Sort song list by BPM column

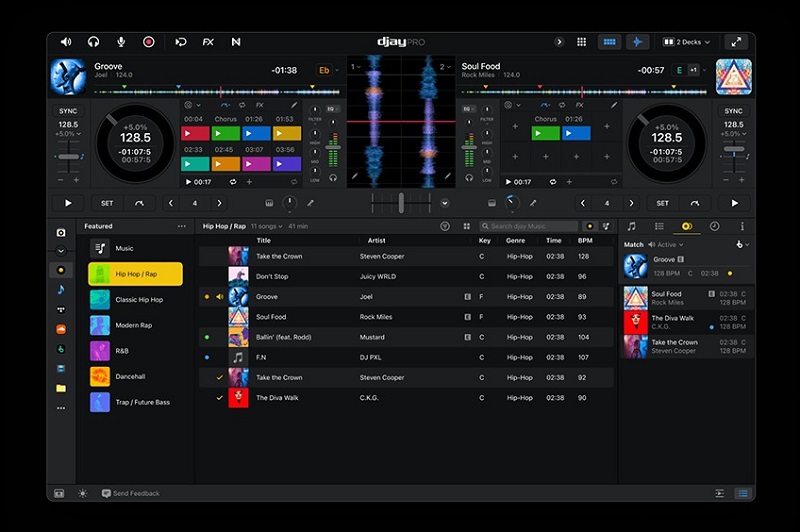[x=585, y=240]
